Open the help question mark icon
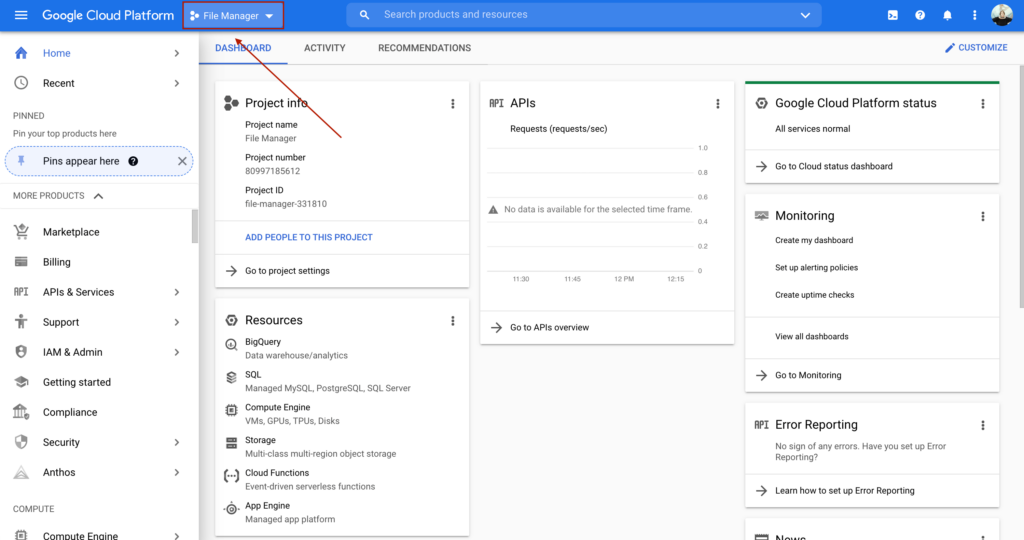Viewport: 1024px width, 540px height. (920, 15)
